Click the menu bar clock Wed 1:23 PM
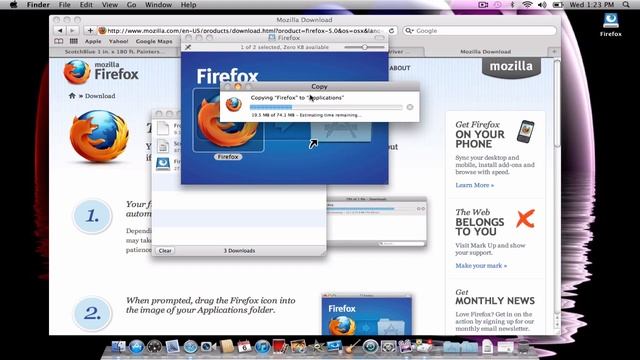 (591, 5)
